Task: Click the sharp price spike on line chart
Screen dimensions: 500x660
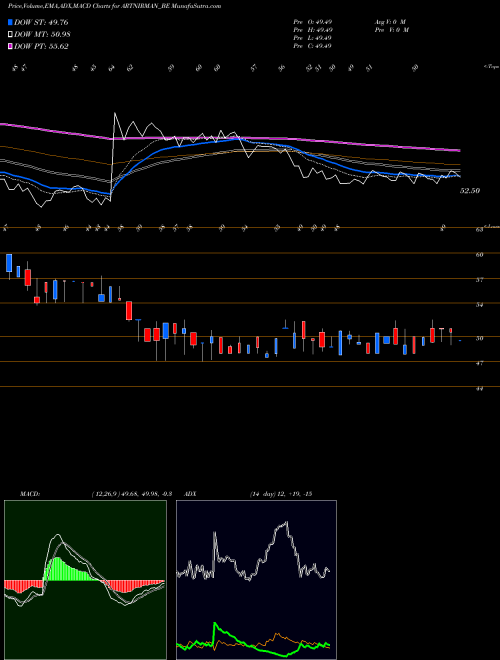Action: (x=115, y=114)
